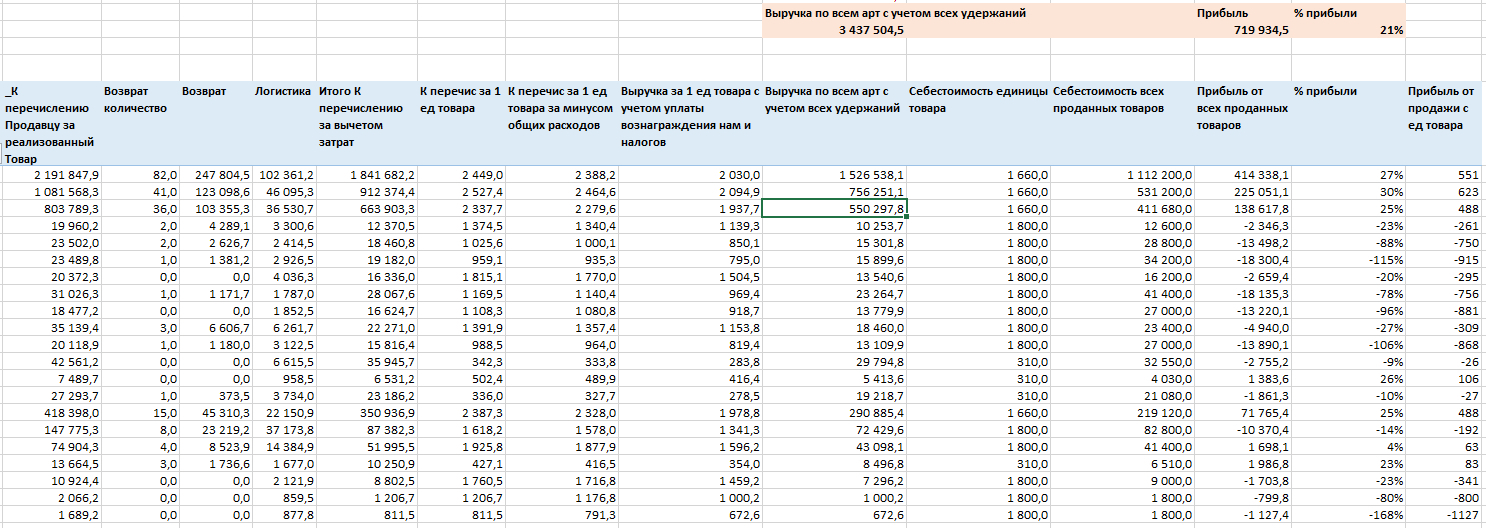Select the total profit cell 719 934,5
Screen dimensions: 1486x528
point(1241,30)
